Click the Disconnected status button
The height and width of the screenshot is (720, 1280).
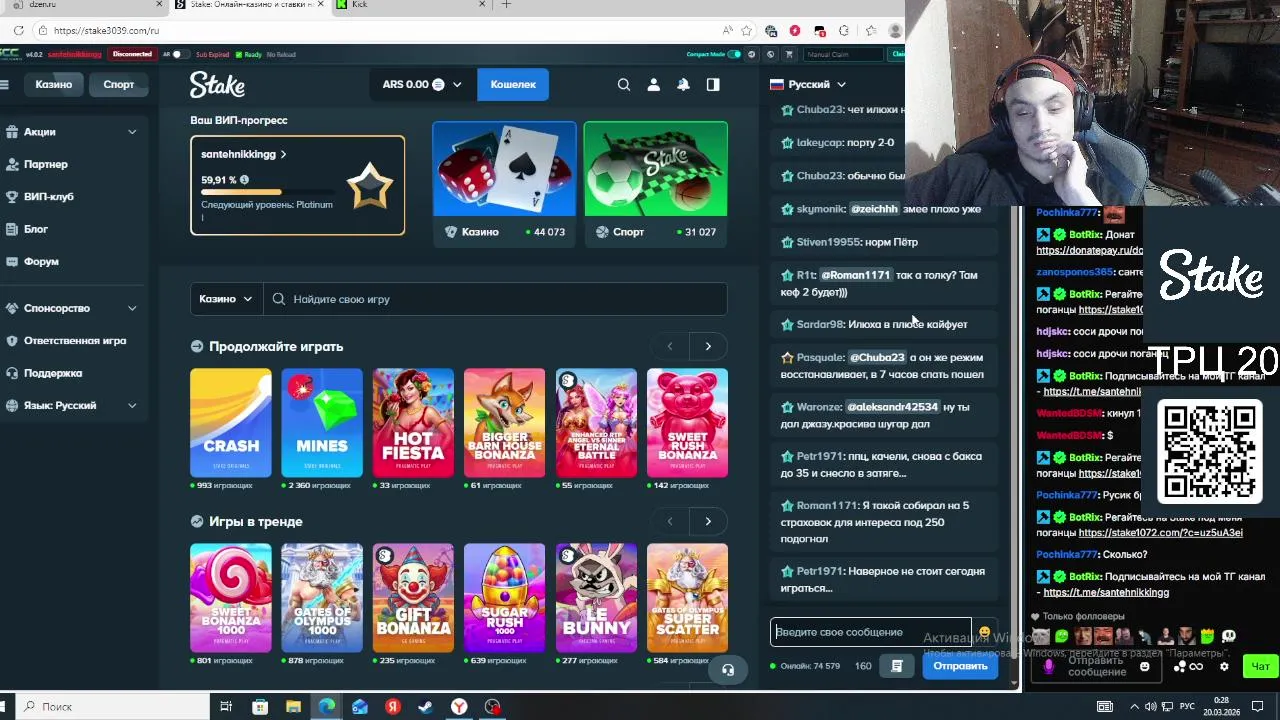tap(132, 54)
